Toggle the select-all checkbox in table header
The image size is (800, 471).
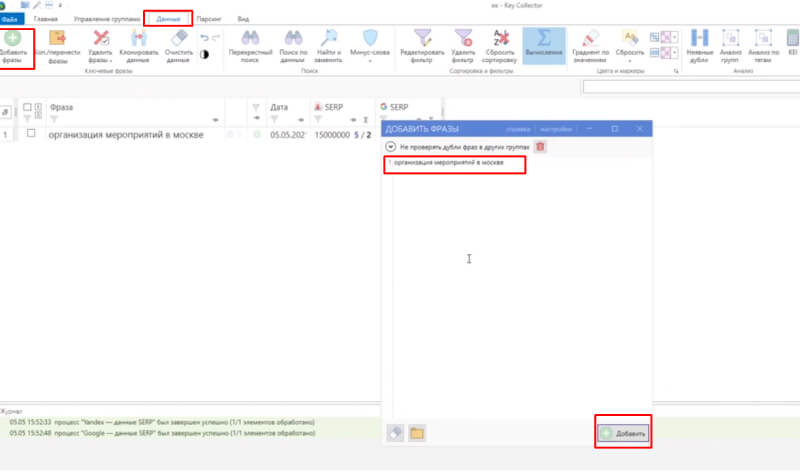click(x=27, y=107)
